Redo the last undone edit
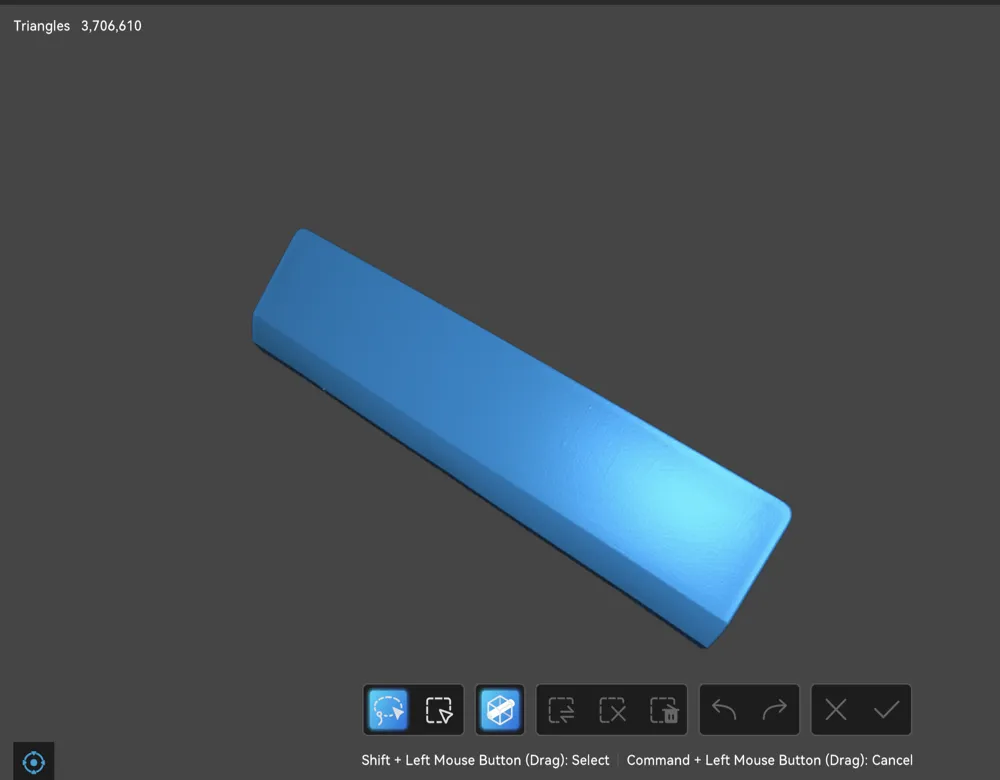Screen dimensions: 1000x780 (774, 709)
